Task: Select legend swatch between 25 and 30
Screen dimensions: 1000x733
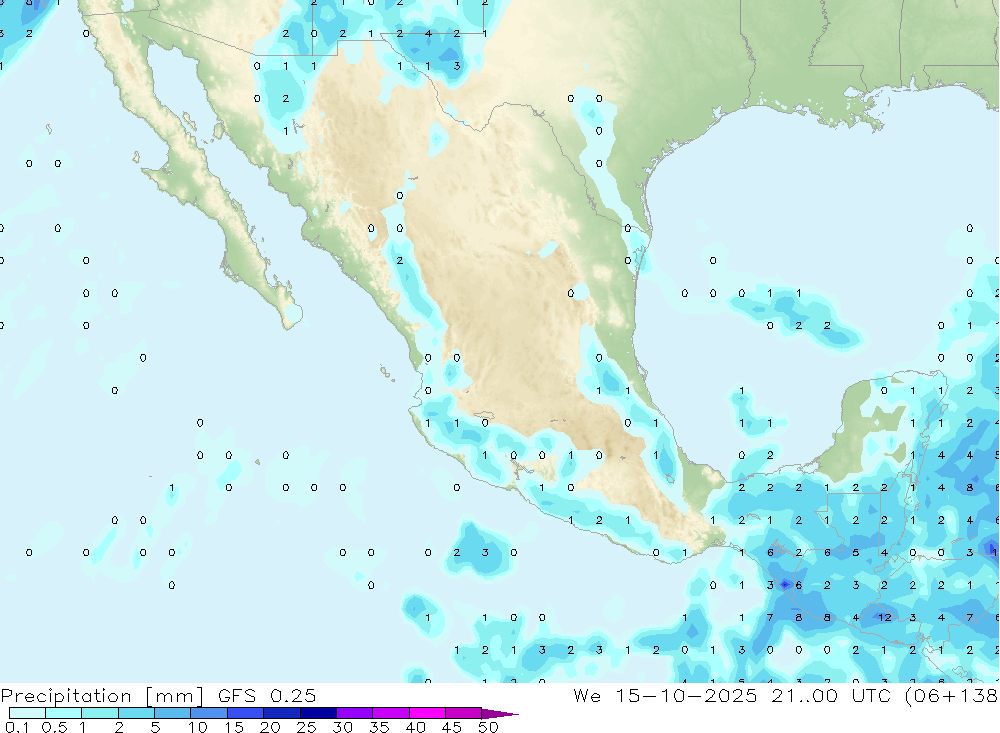Action: coord(318,713)
